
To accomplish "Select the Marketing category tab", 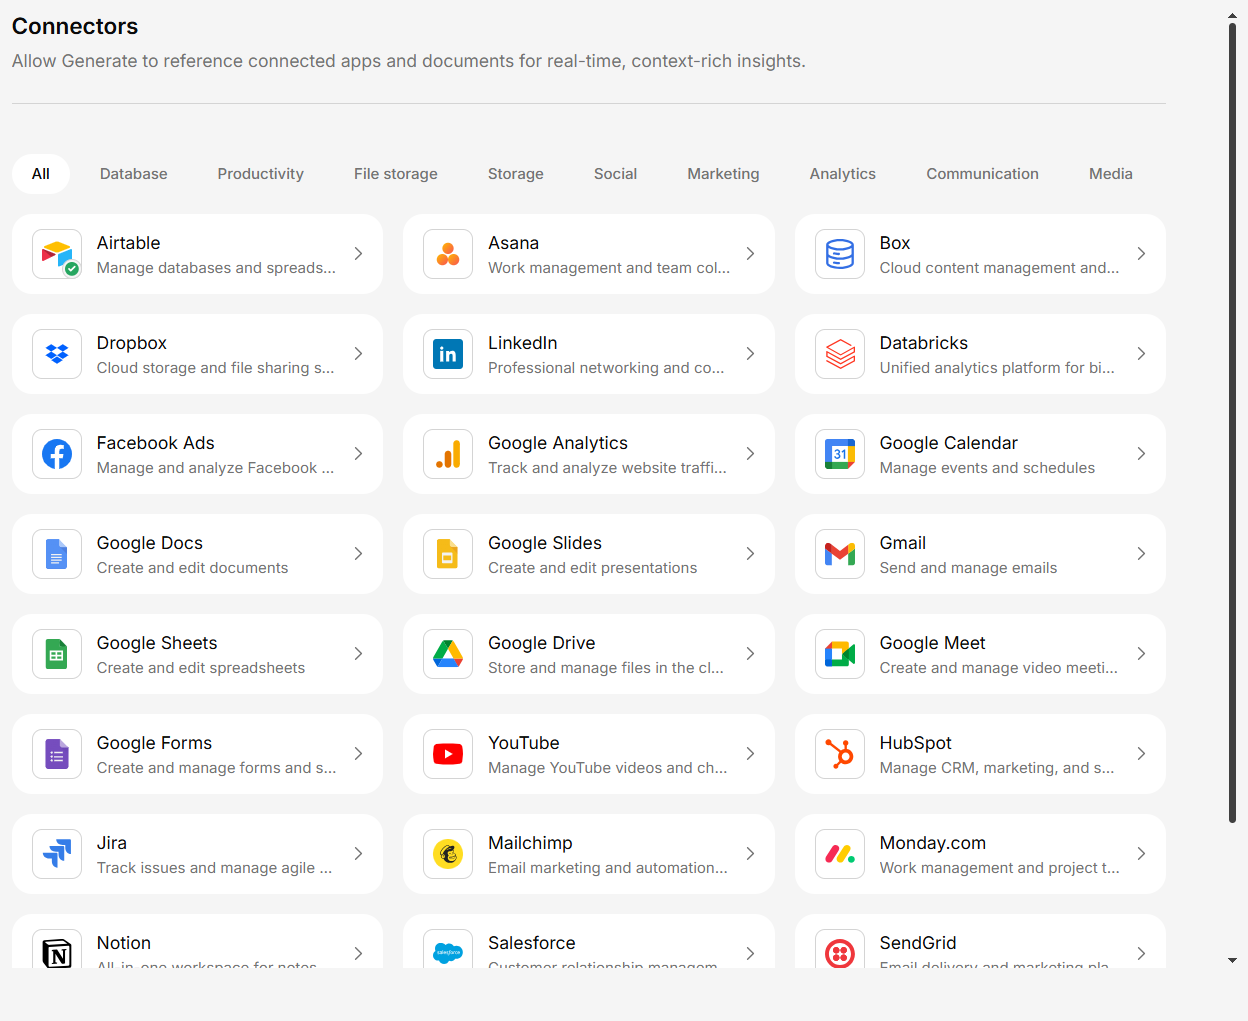I will pyautogui.click(x=723, y=174).
